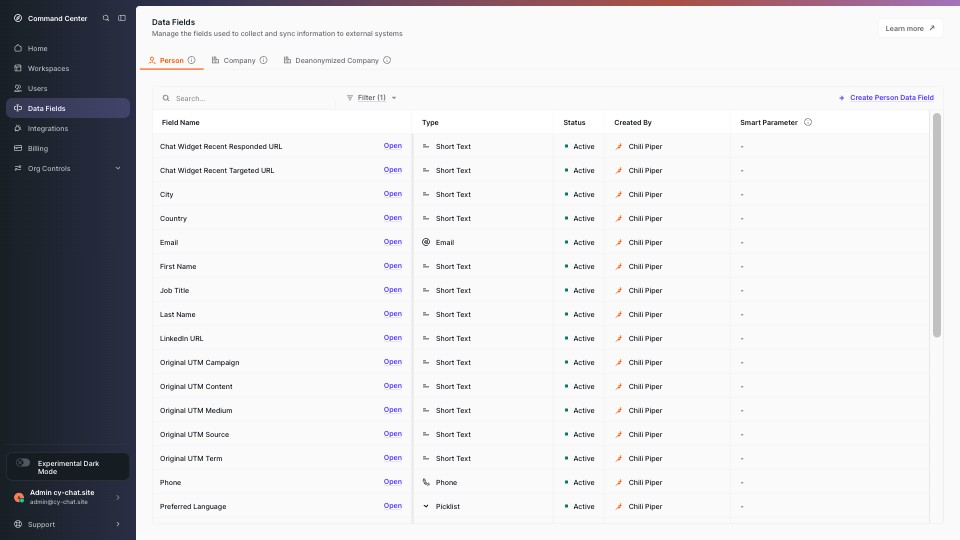This screenshot has width=960, height=540.
Task: Open the Email field
Action: (392, 242)
